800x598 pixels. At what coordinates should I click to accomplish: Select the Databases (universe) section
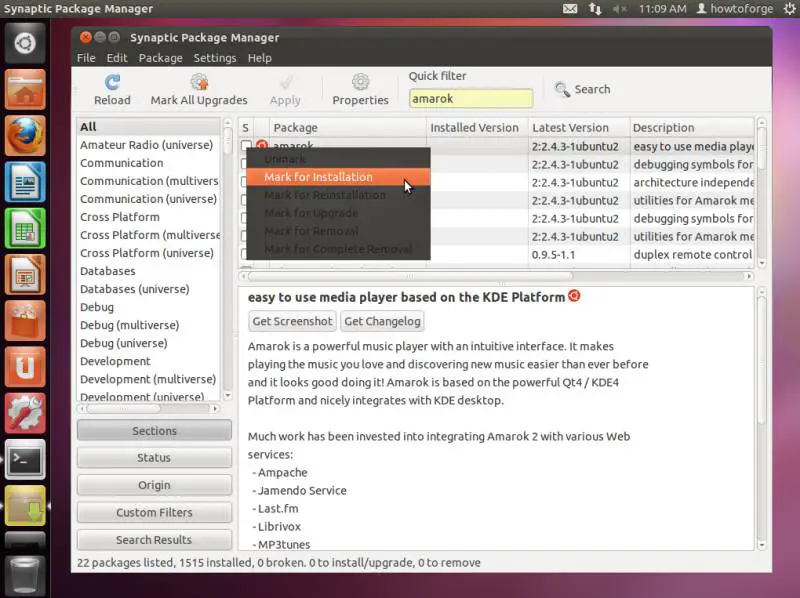[x=148, y=289]
